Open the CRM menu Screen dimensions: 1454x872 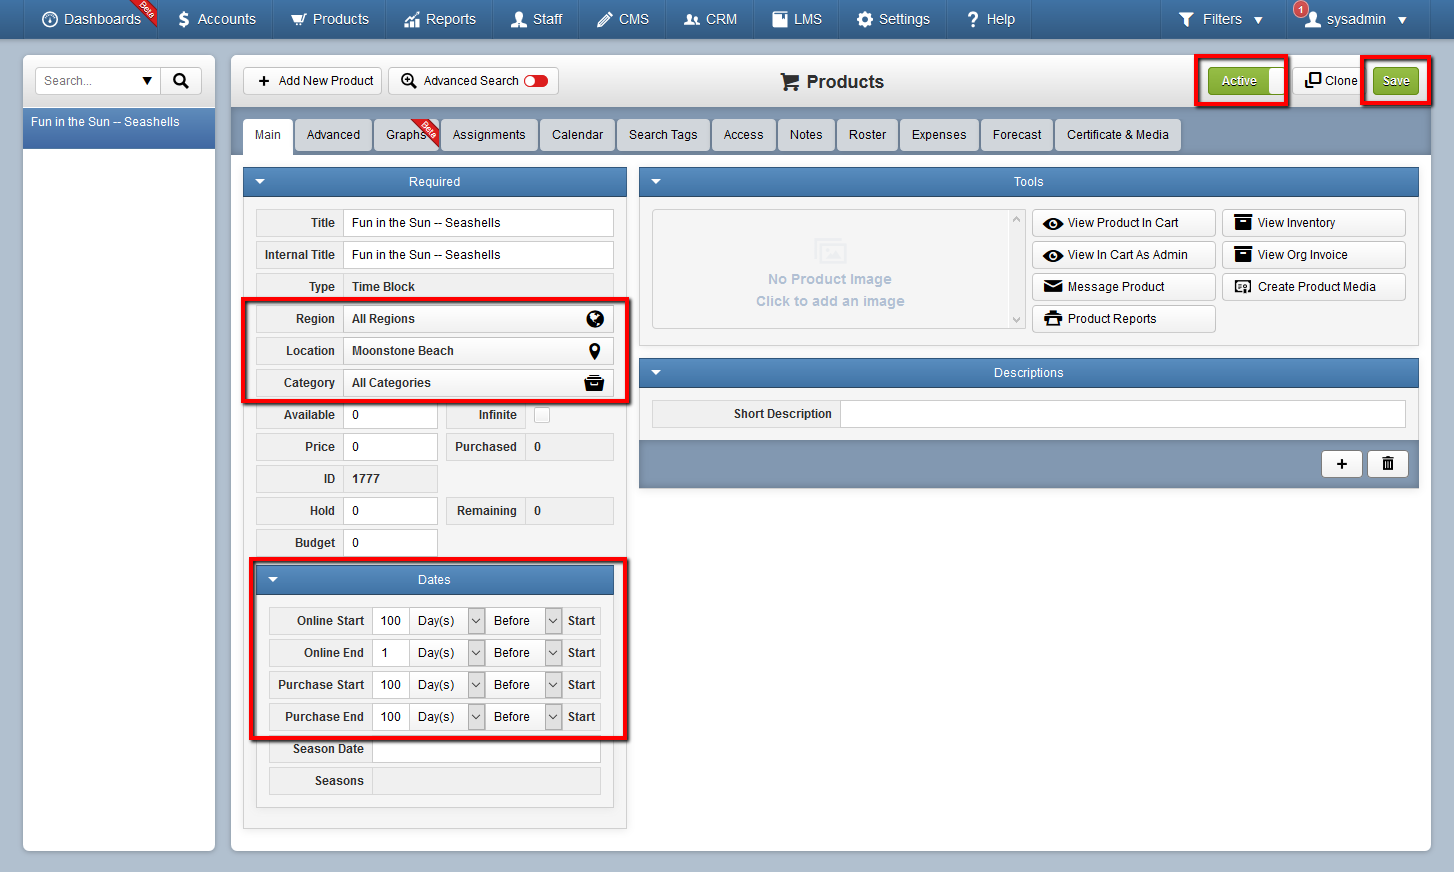click(x=711, y=19)
